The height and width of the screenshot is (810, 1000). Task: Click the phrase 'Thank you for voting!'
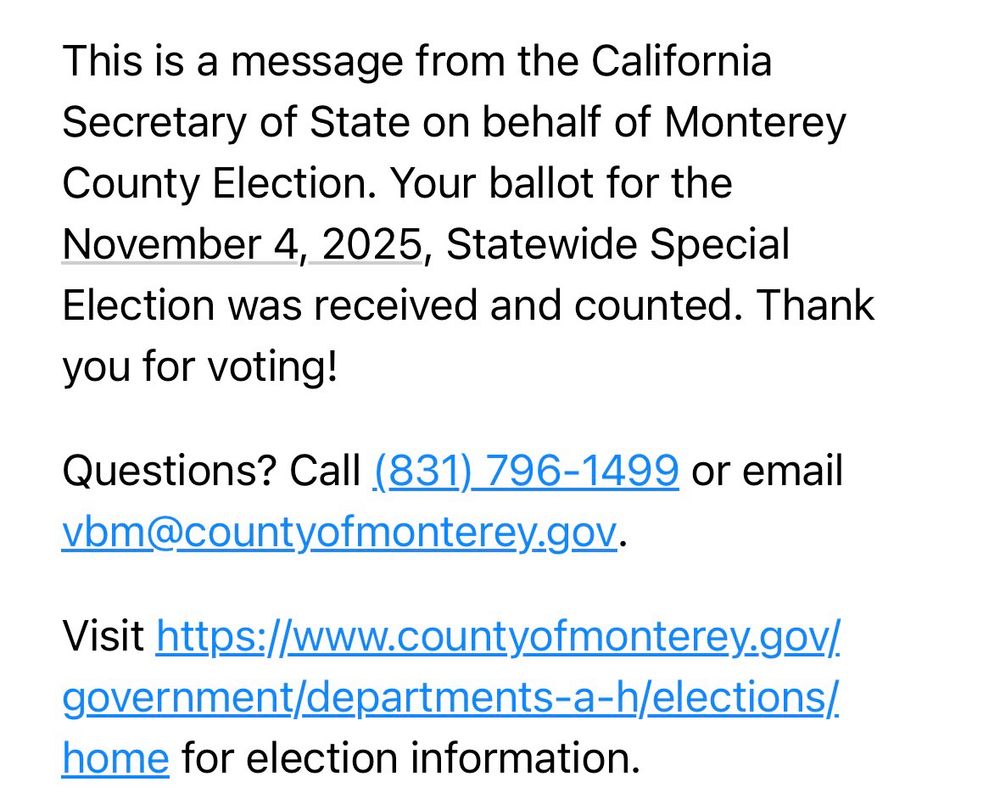[469, 337]
